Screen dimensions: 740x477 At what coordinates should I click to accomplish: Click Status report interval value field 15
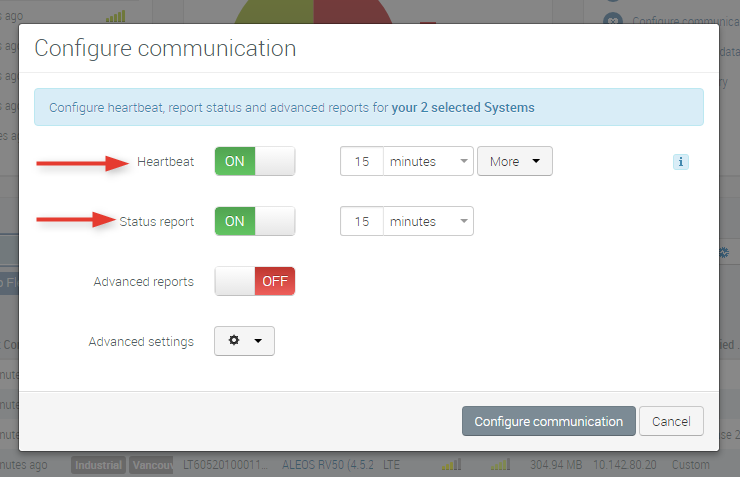[362, 221]
